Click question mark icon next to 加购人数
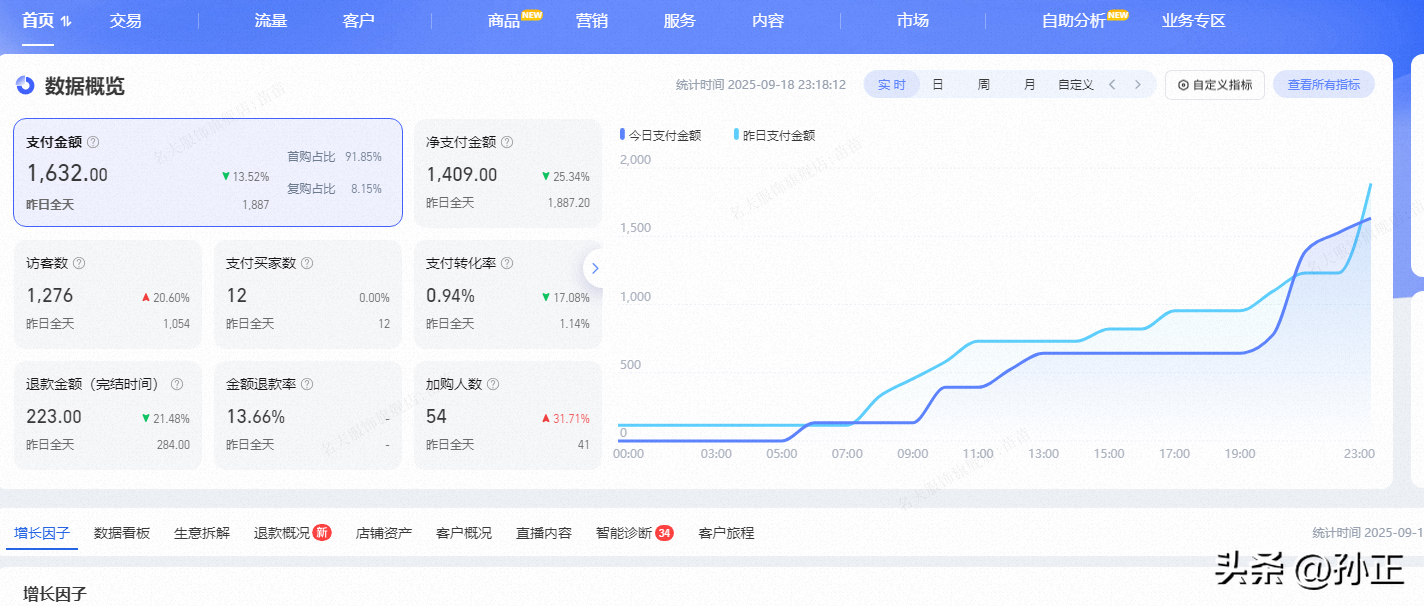The image size is (1424, 606). [493, 384]
